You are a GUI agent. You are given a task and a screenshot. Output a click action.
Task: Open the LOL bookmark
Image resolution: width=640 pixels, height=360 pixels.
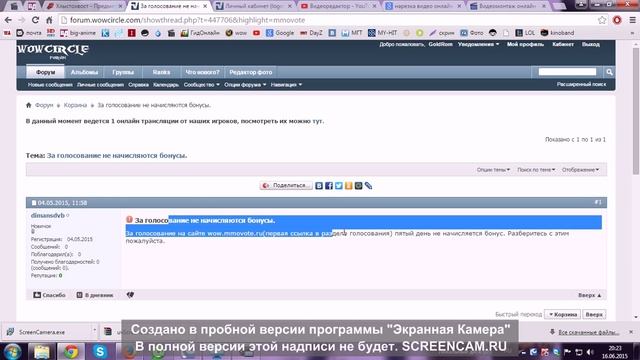click(x=525, y=33)
